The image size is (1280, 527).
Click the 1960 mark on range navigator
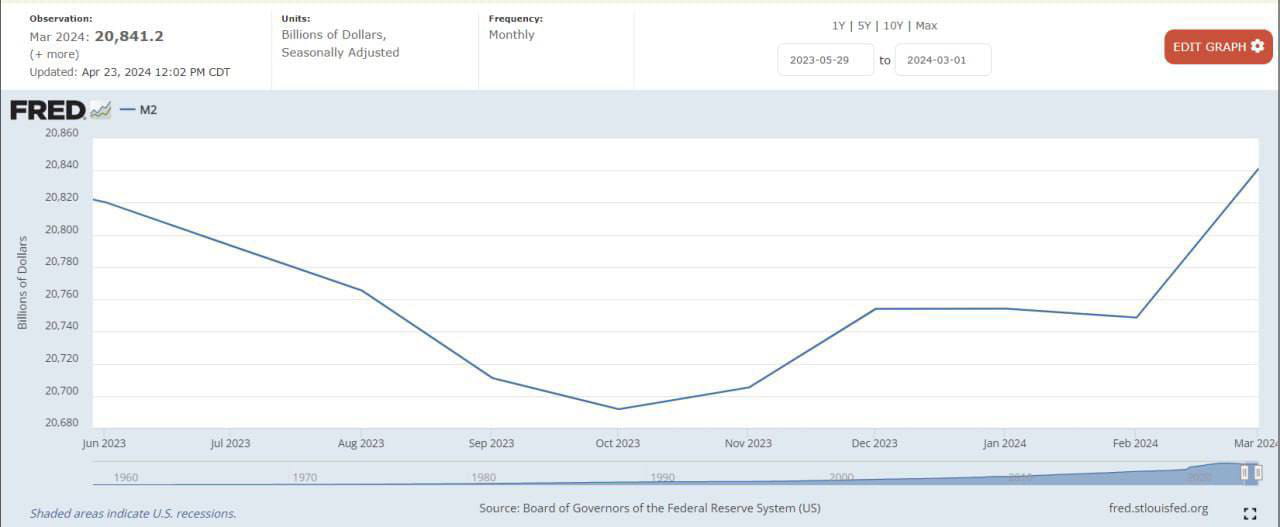click(x=126, y=477)
